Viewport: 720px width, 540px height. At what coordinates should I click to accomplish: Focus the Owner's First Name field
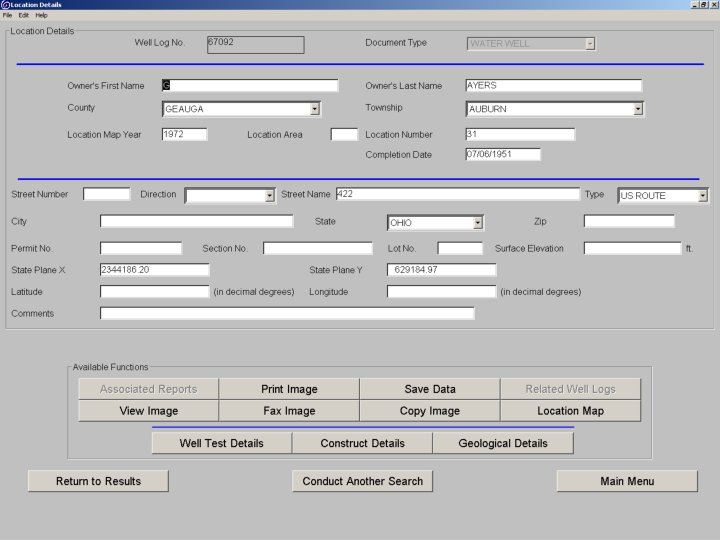(x=250, y=85)
